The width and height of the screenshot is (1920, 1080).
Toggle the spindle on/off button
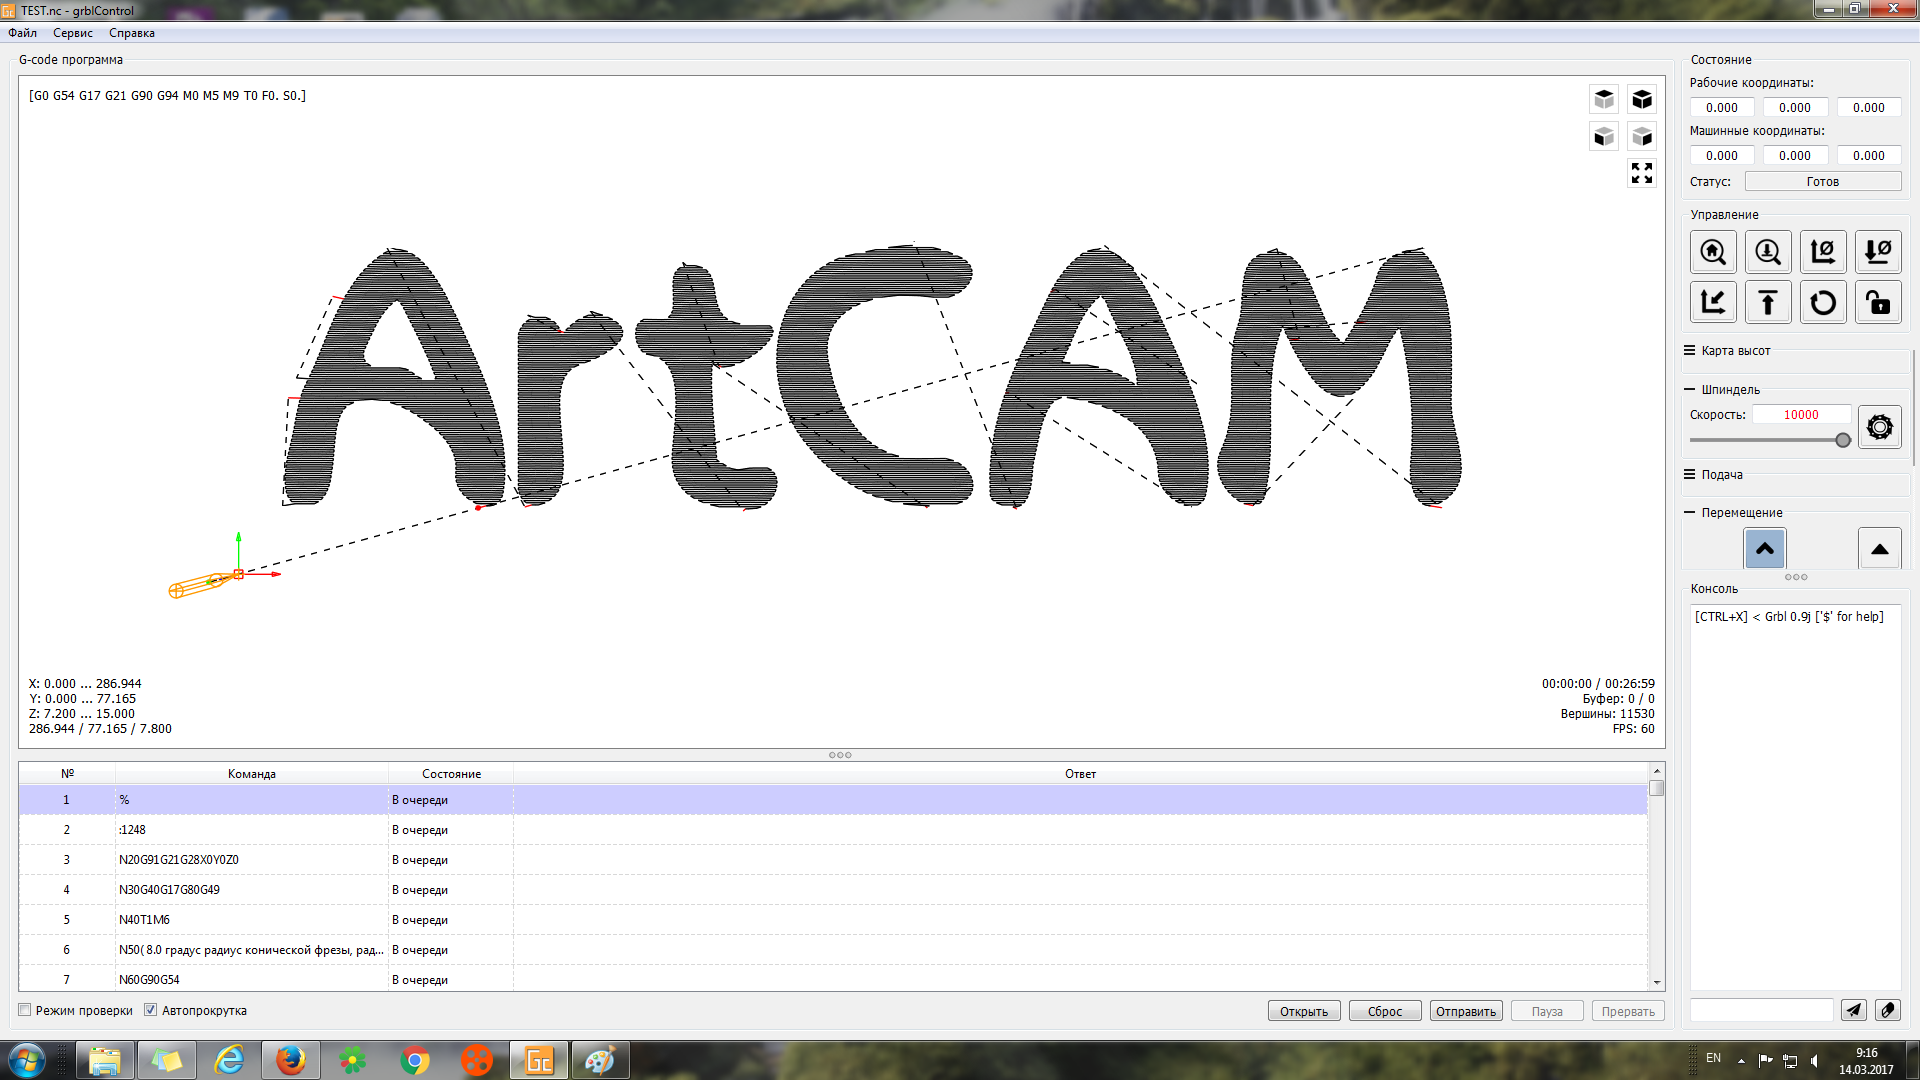(x=1879, y=428)
